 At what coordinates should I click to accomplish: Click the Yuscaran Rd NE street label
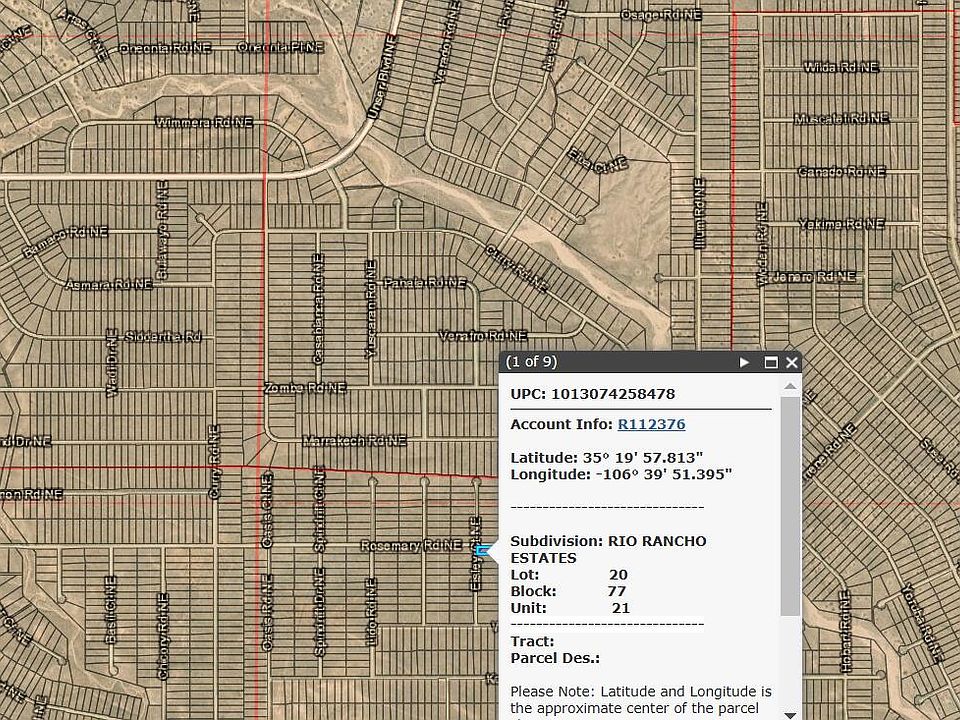370,309
